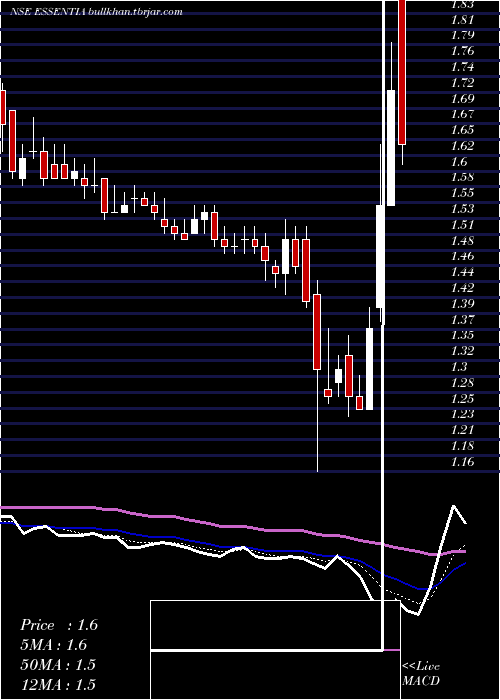Click the <<Live MACD label

[421, 673]
